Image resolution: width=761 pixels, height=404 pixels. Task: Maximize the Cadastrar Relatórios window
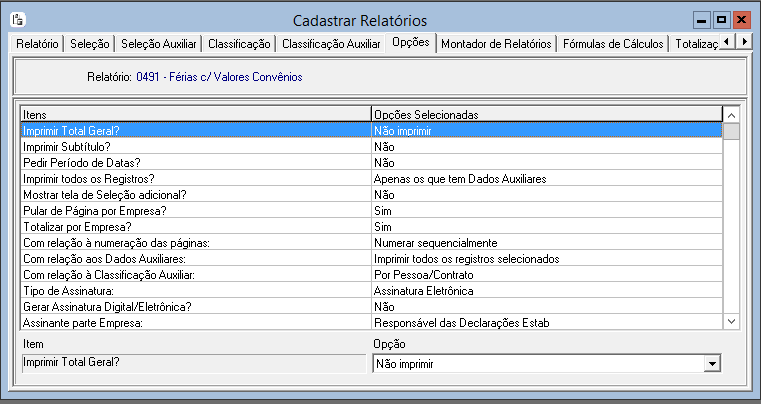coord(721,20)
